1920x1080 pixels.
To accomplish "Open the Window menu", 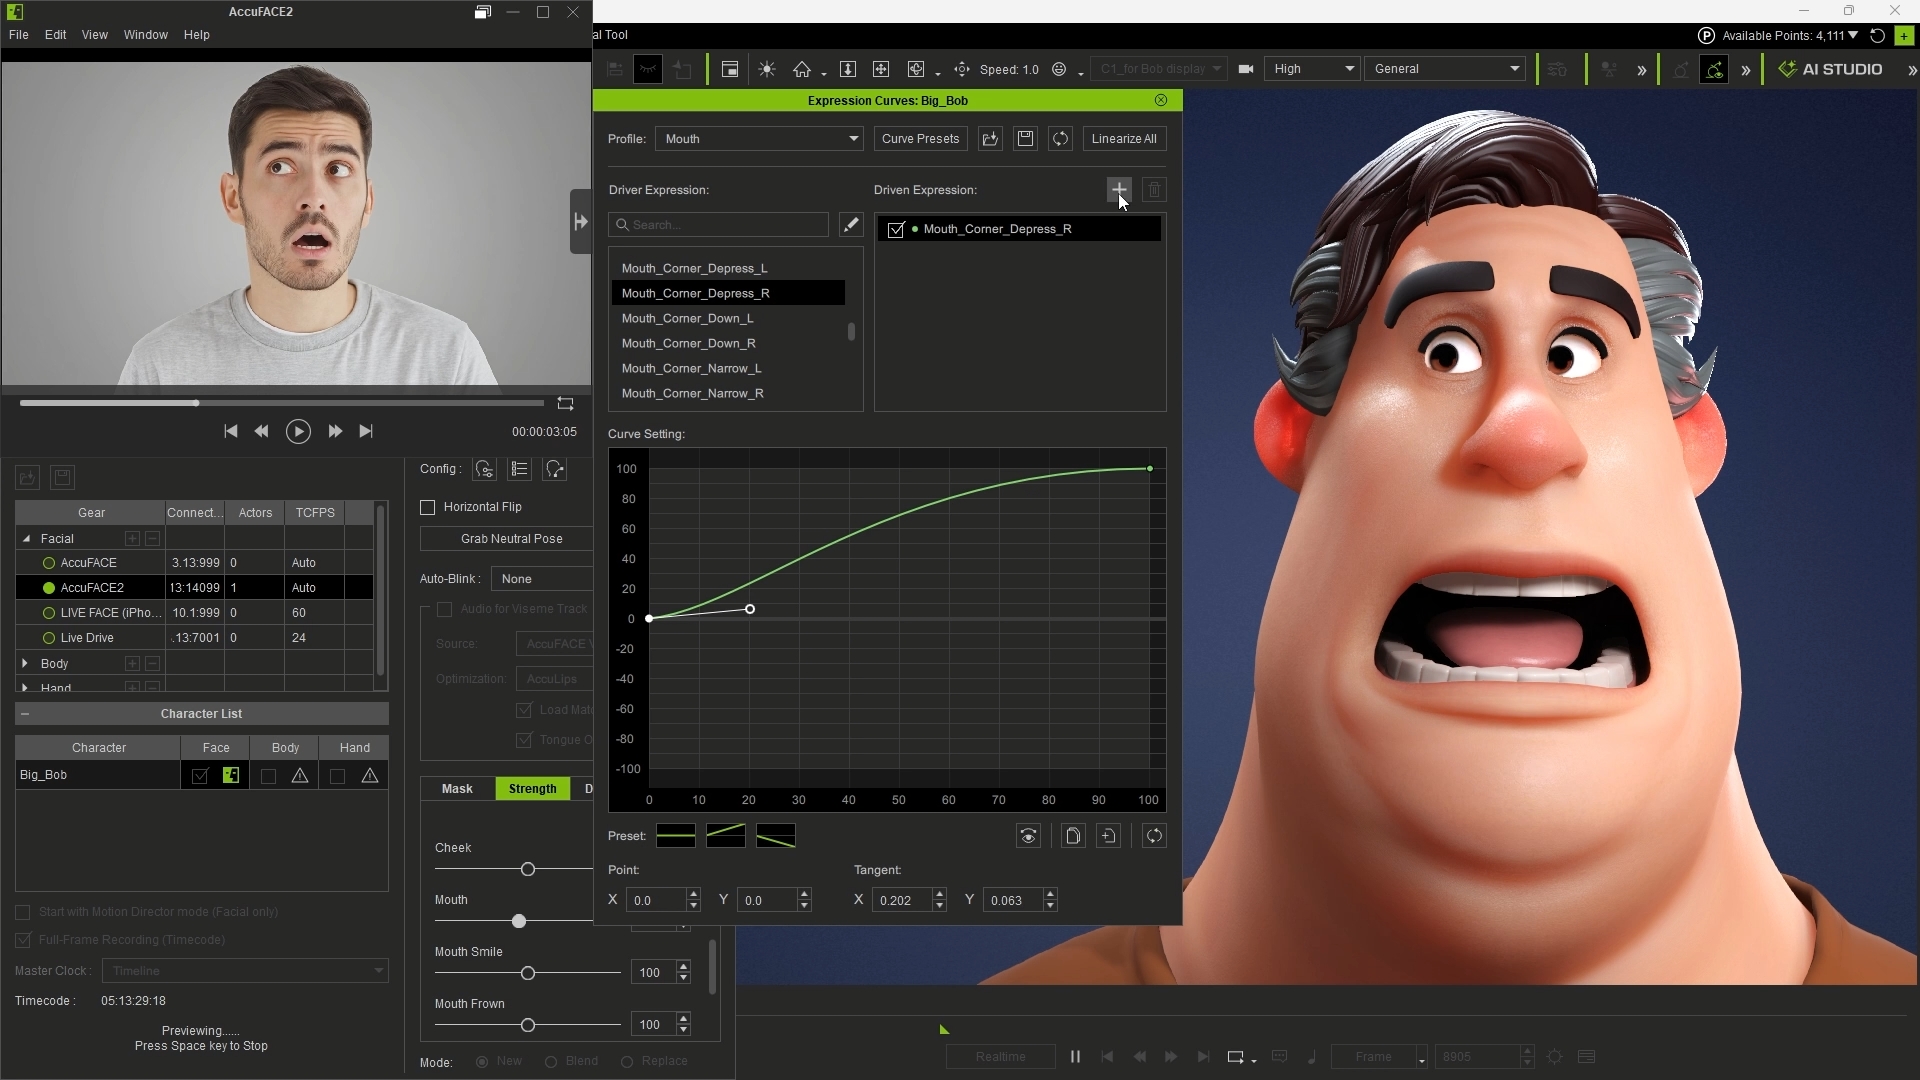I will click(x=146, y=35).
